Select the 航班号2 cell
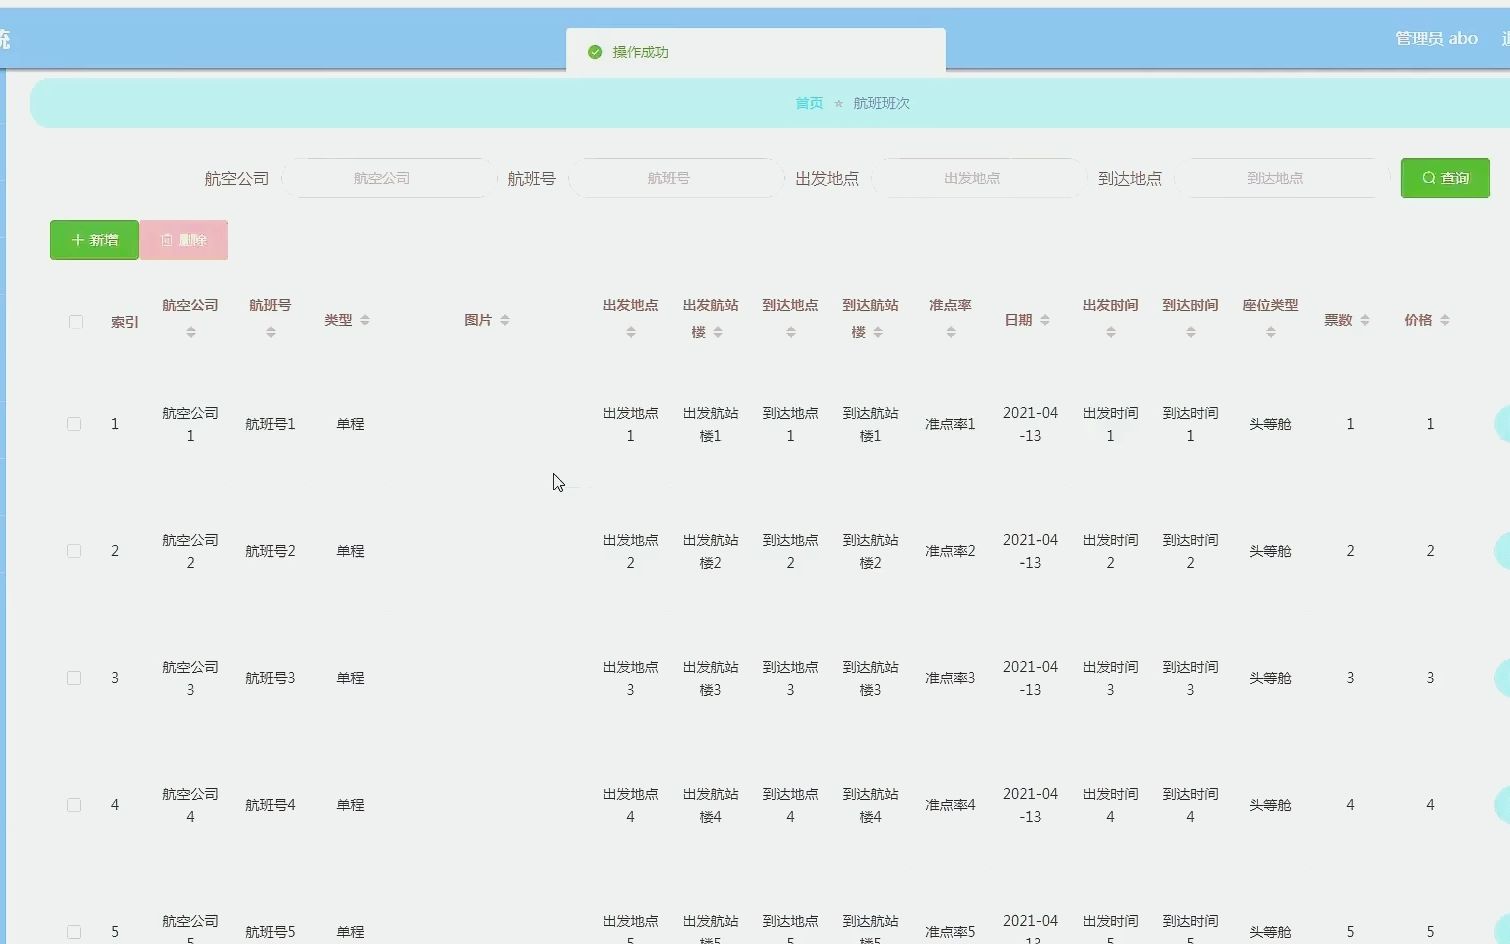The width and height of the screenshot is (1510, 944). [x=270, y=551]
